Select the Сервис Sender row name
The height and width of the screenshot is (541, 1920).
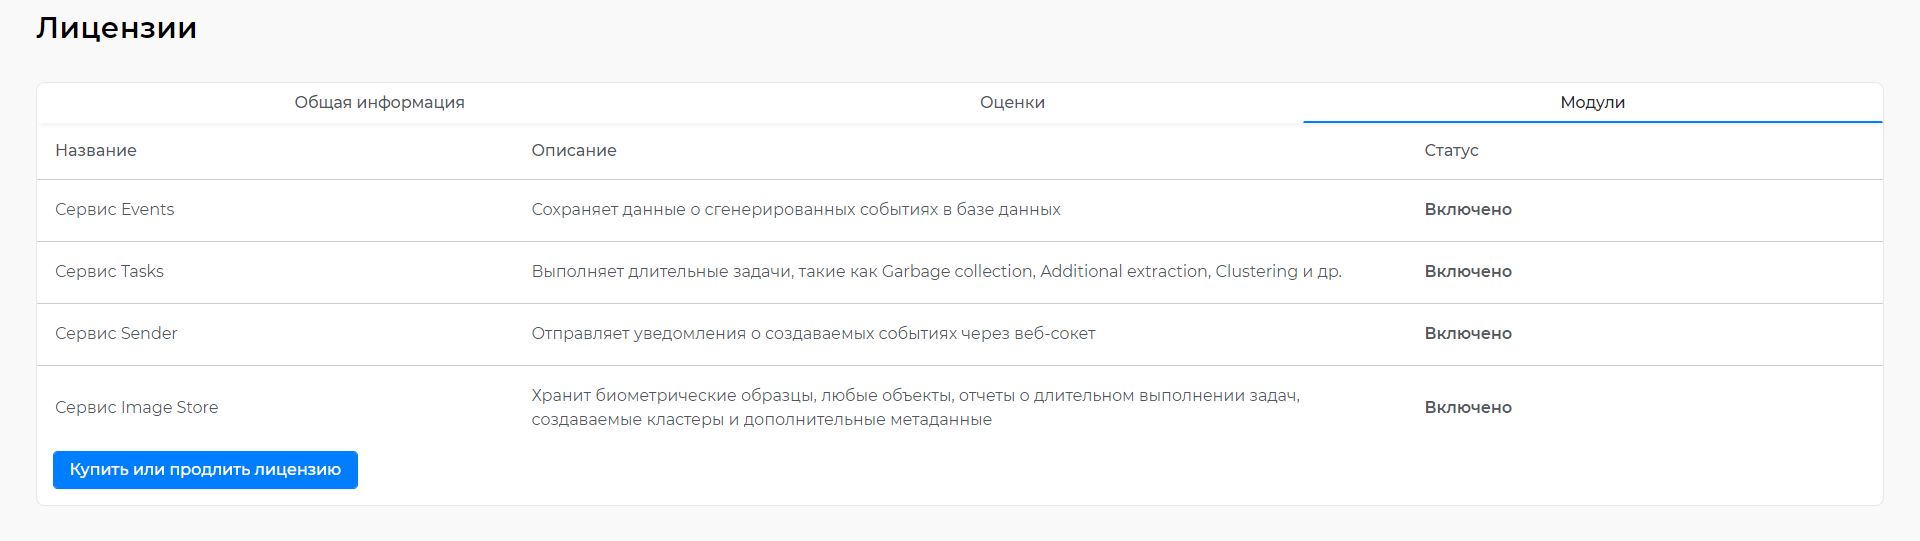[116, 333]
